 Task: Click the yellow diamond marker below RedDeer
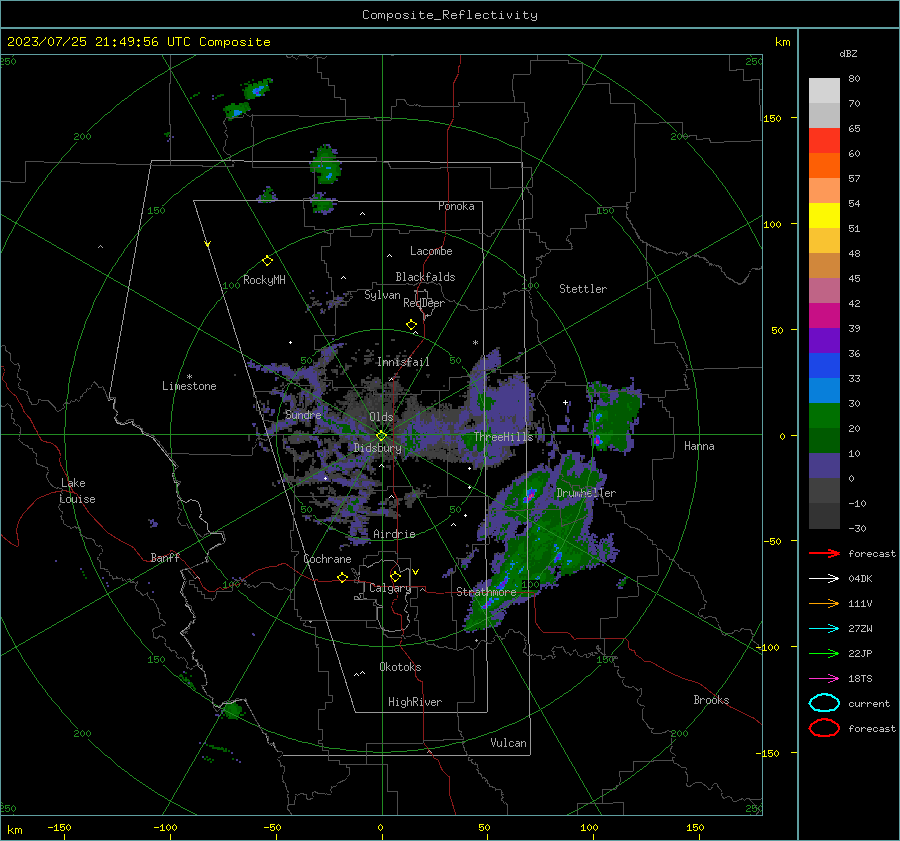click(x=411, y=325)
